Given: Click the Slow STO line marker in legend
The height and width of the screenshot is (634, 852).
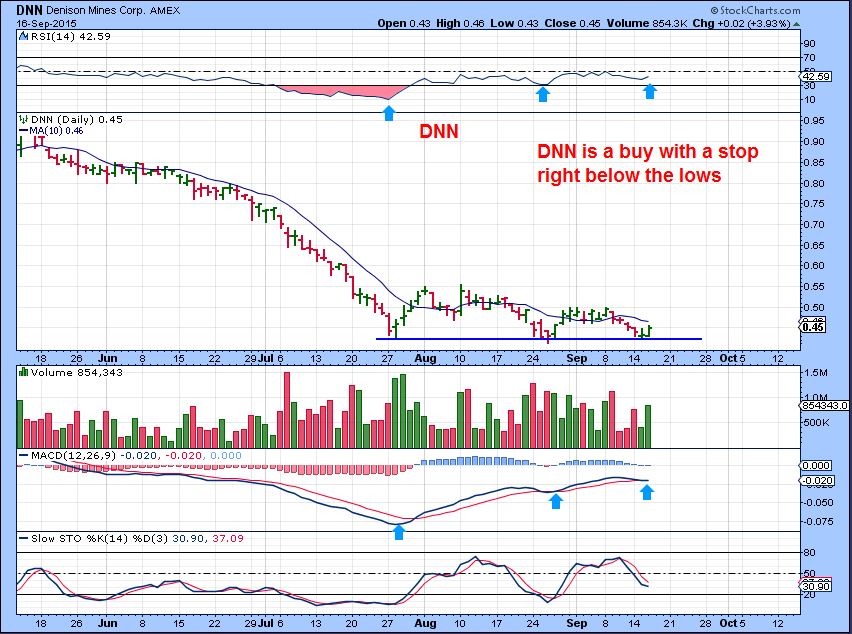Looking at the screenshot, I should coord(24,538).
